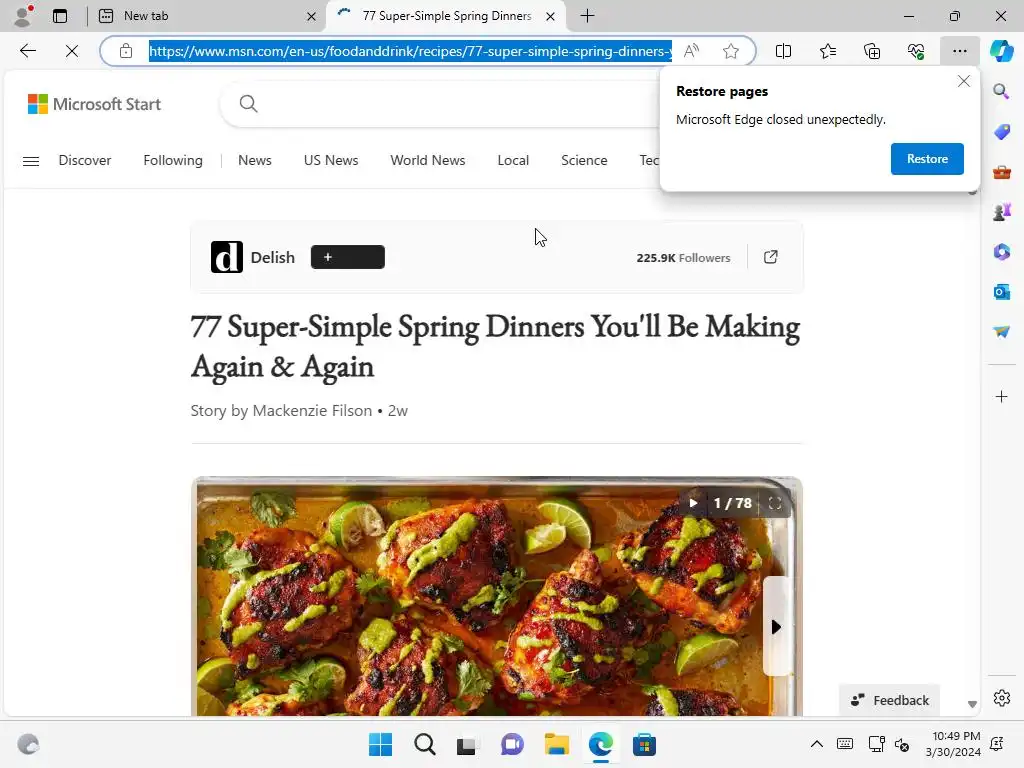
Task: Open the sidebar Shopping tag icon
Action: (x=1001, y=131)
